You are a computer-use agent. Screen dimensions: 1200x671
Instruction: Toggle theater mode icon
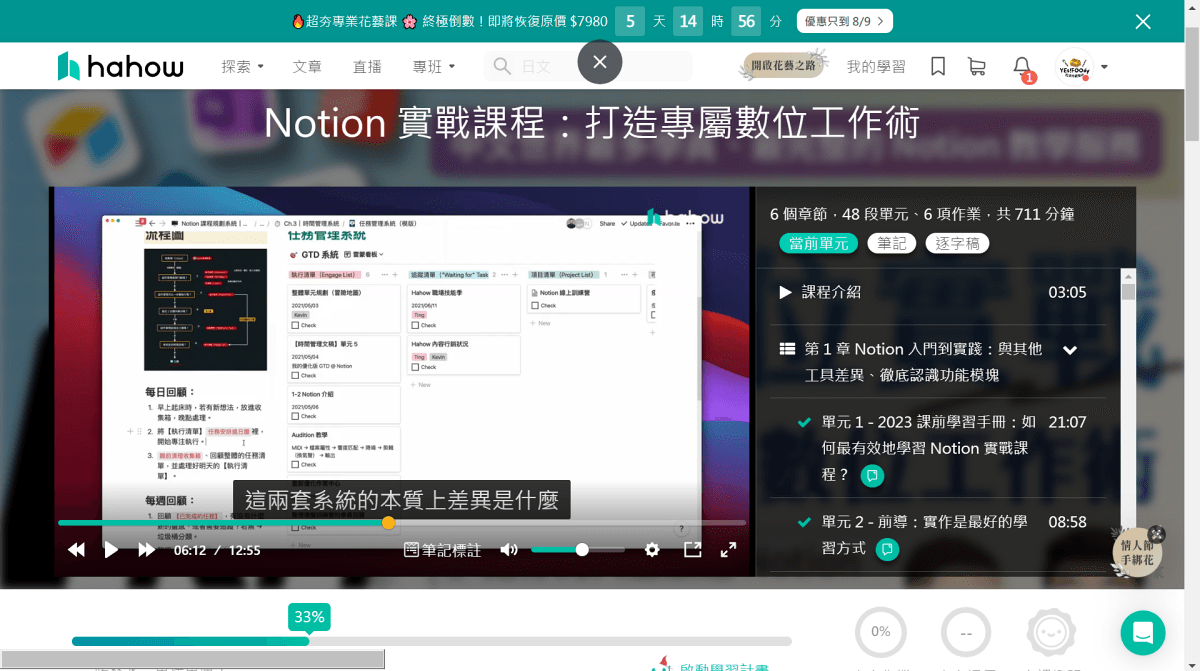pyautogui.click(x=692, y=549)
